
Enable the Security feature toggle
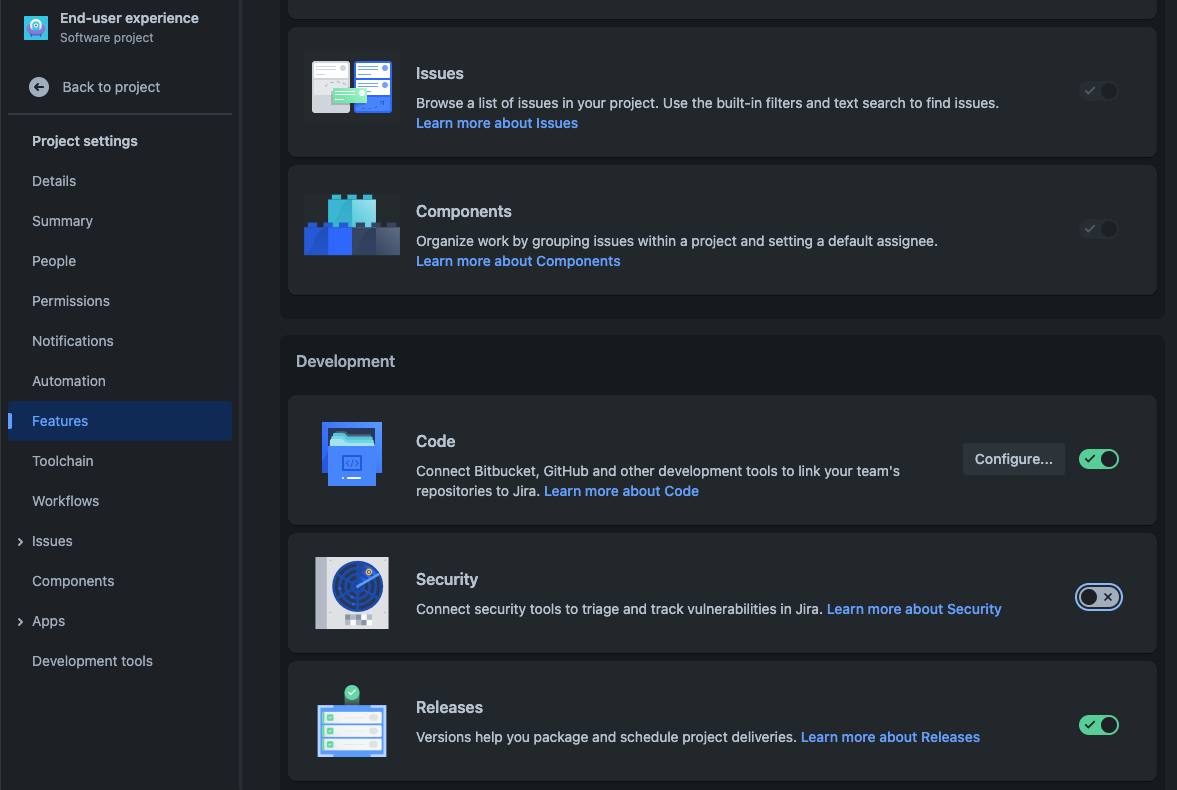tap(1099, 597)
